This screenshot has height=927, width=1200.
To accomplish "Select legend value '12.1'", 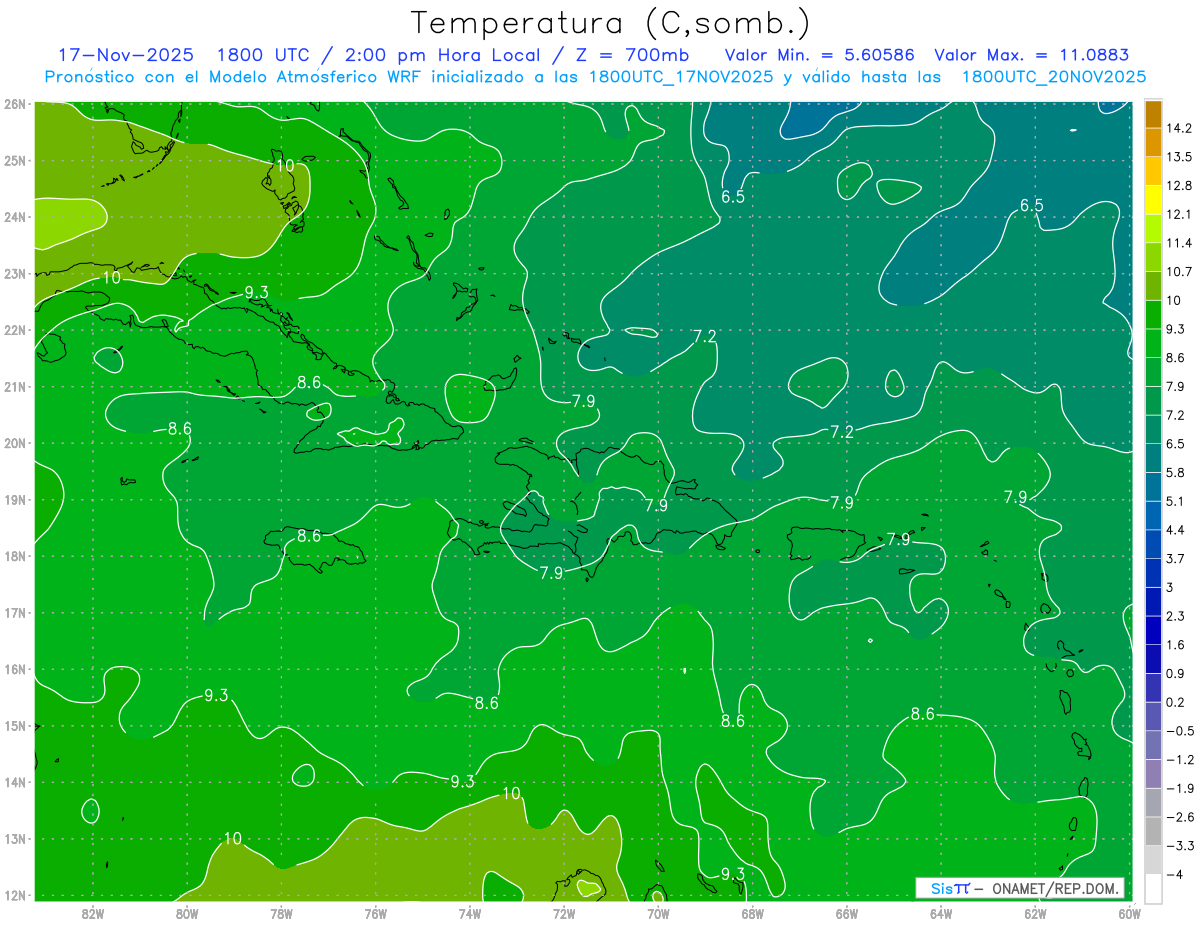I will [1178, 214].
